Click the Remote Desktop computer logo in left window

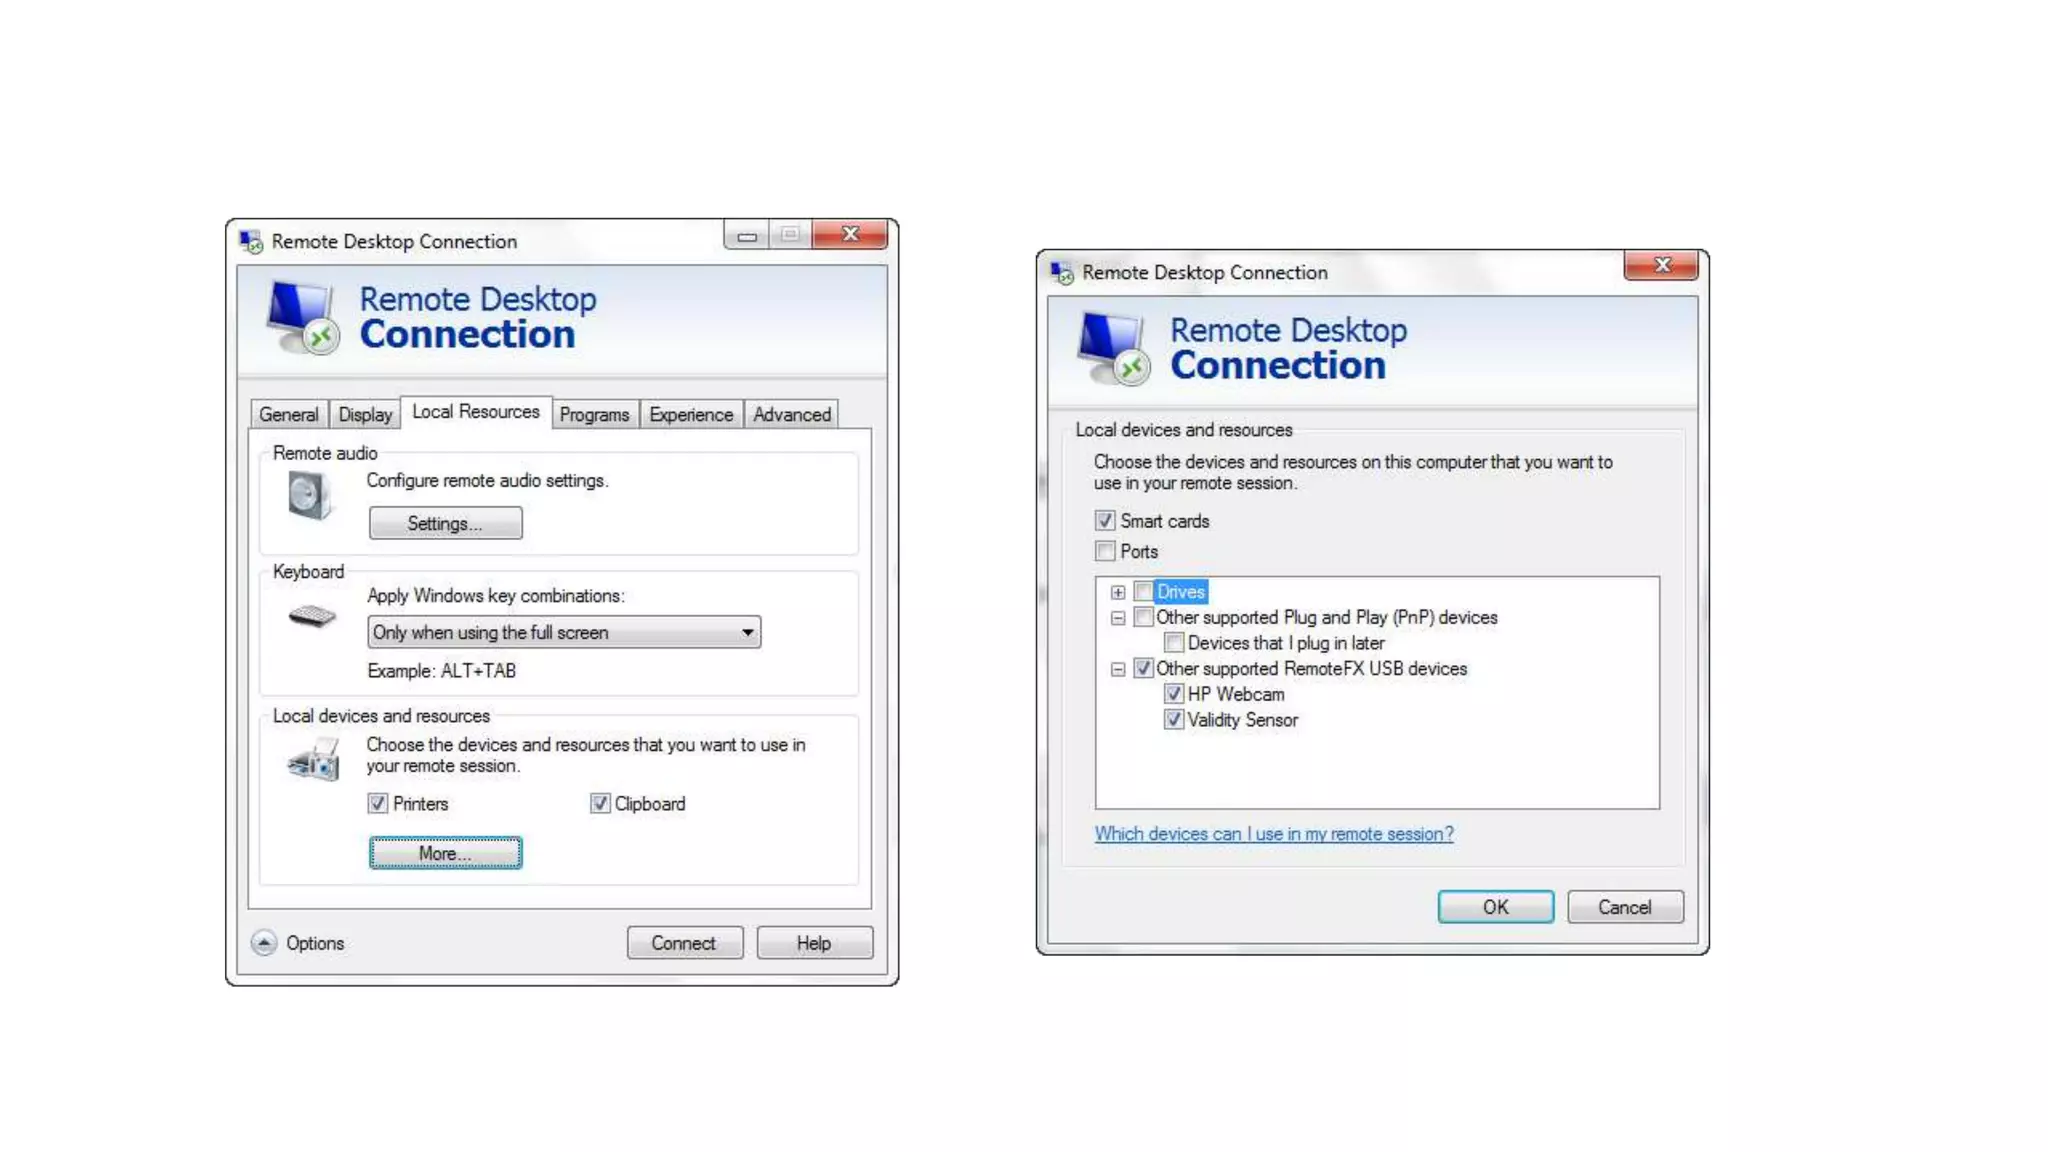(303, 317)
